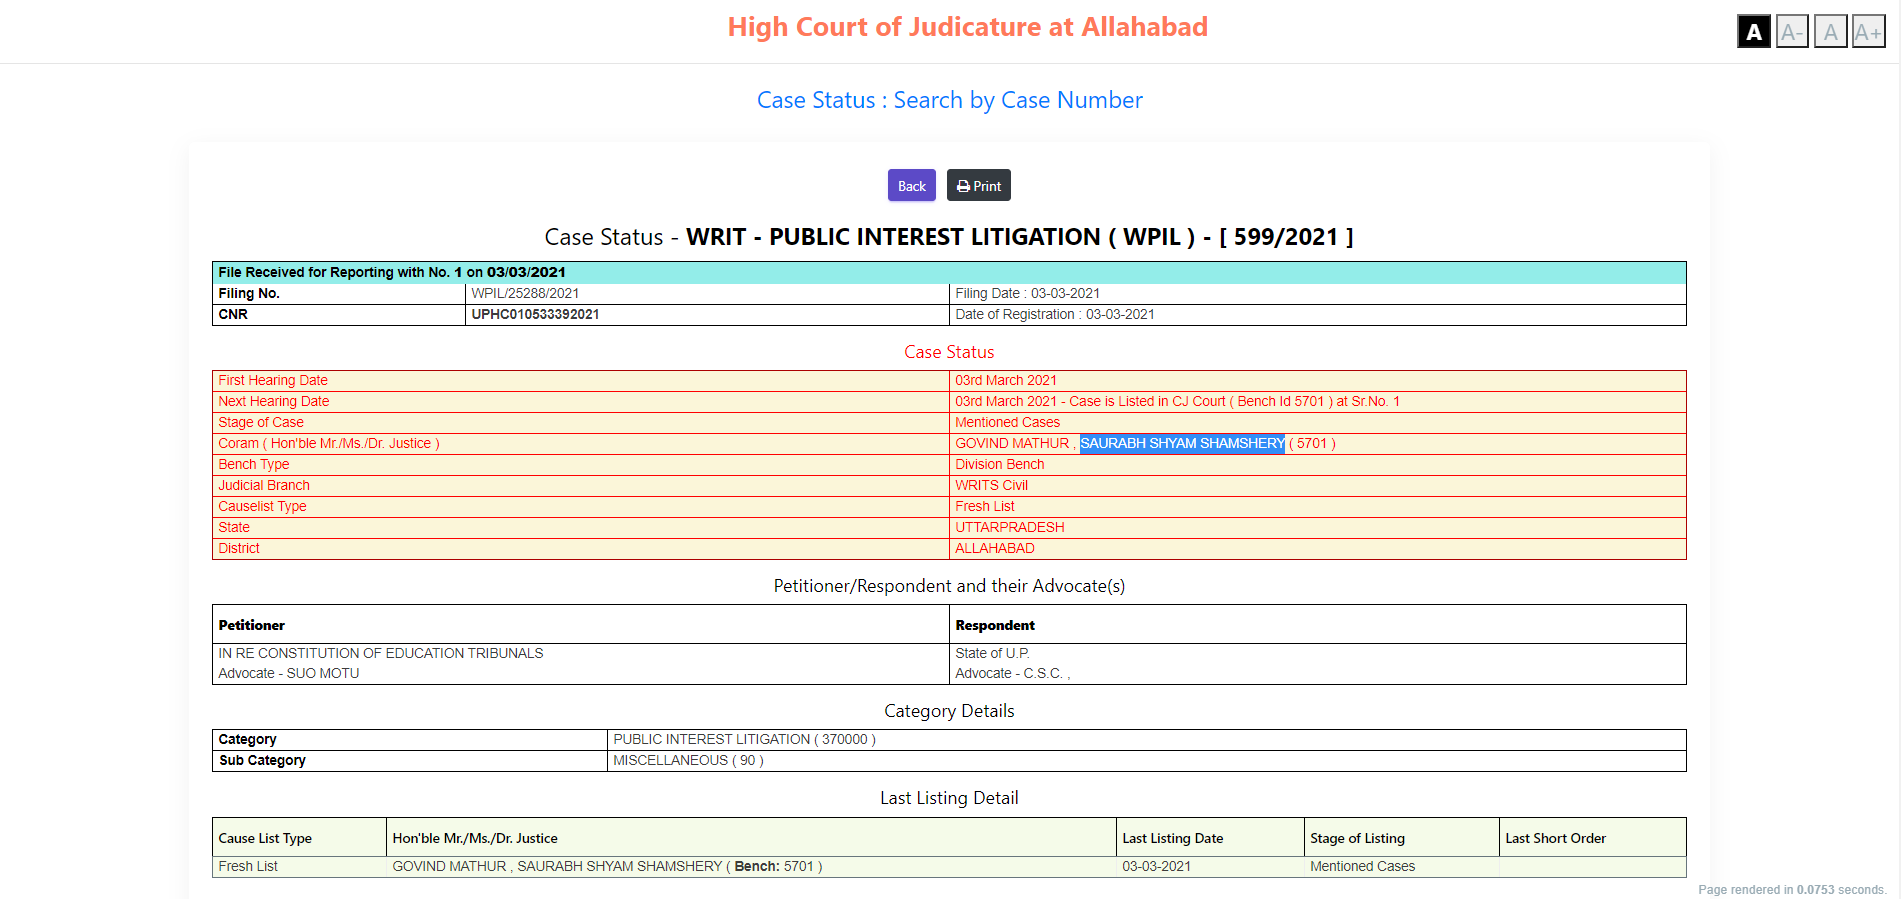
Task: Click the Case Status search page title
Action: (949, 100)
